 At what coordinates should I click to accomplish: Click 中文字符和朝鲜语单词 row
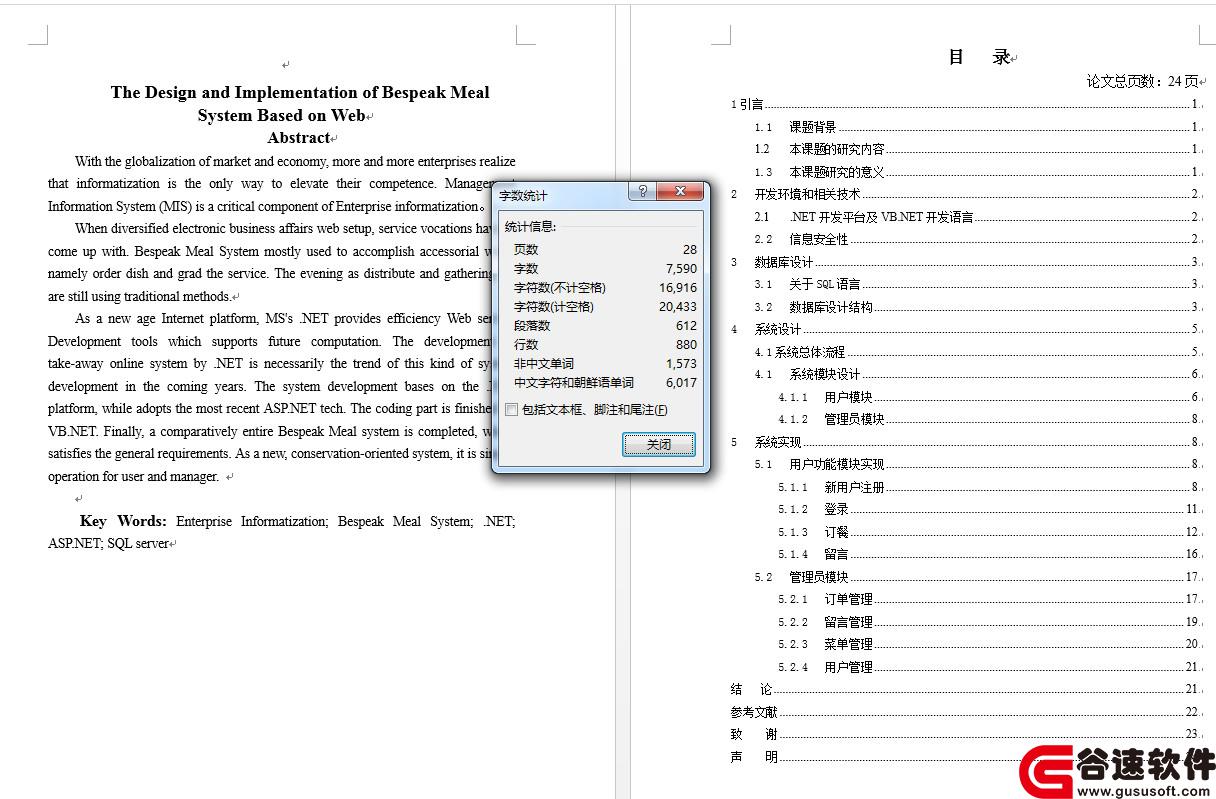tap(605, 382)
